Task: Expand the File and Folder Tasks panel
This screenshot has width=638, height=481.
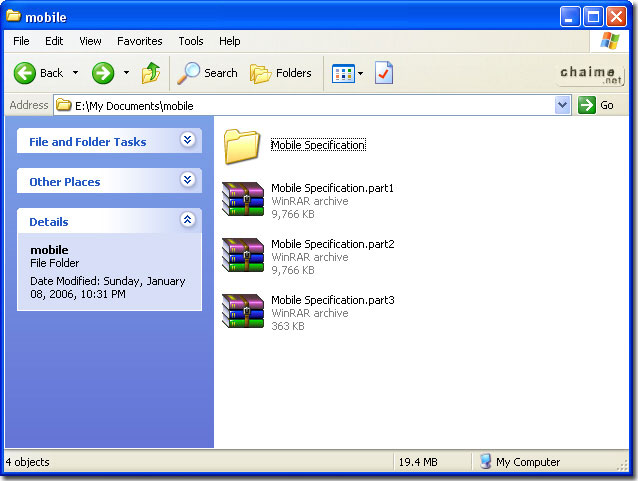Action: 187,141
